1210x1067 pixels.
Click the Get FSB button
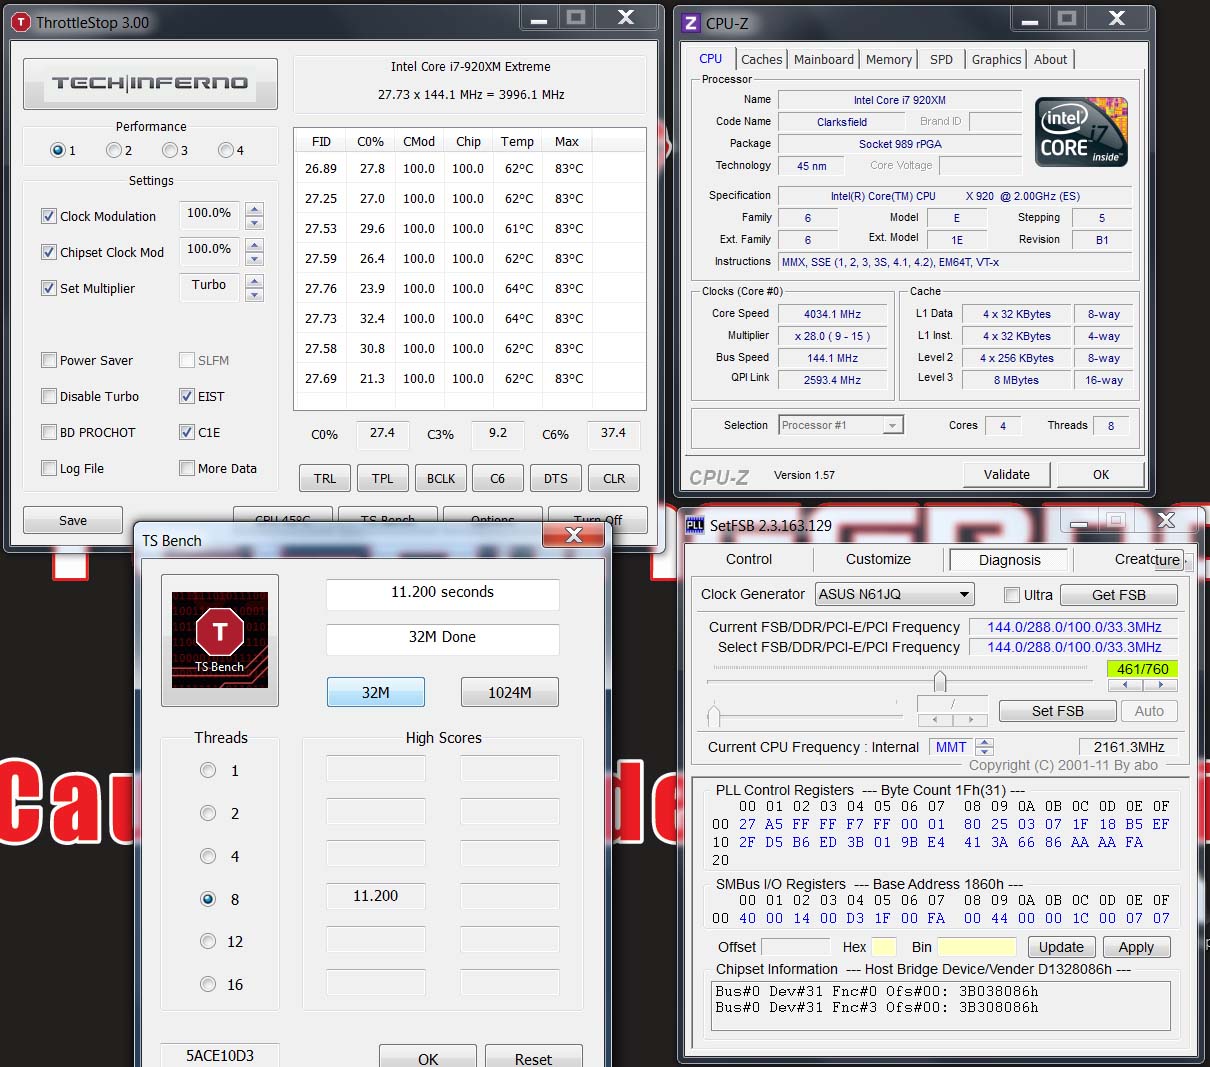pyautogui.click(x=1119, y=595)
